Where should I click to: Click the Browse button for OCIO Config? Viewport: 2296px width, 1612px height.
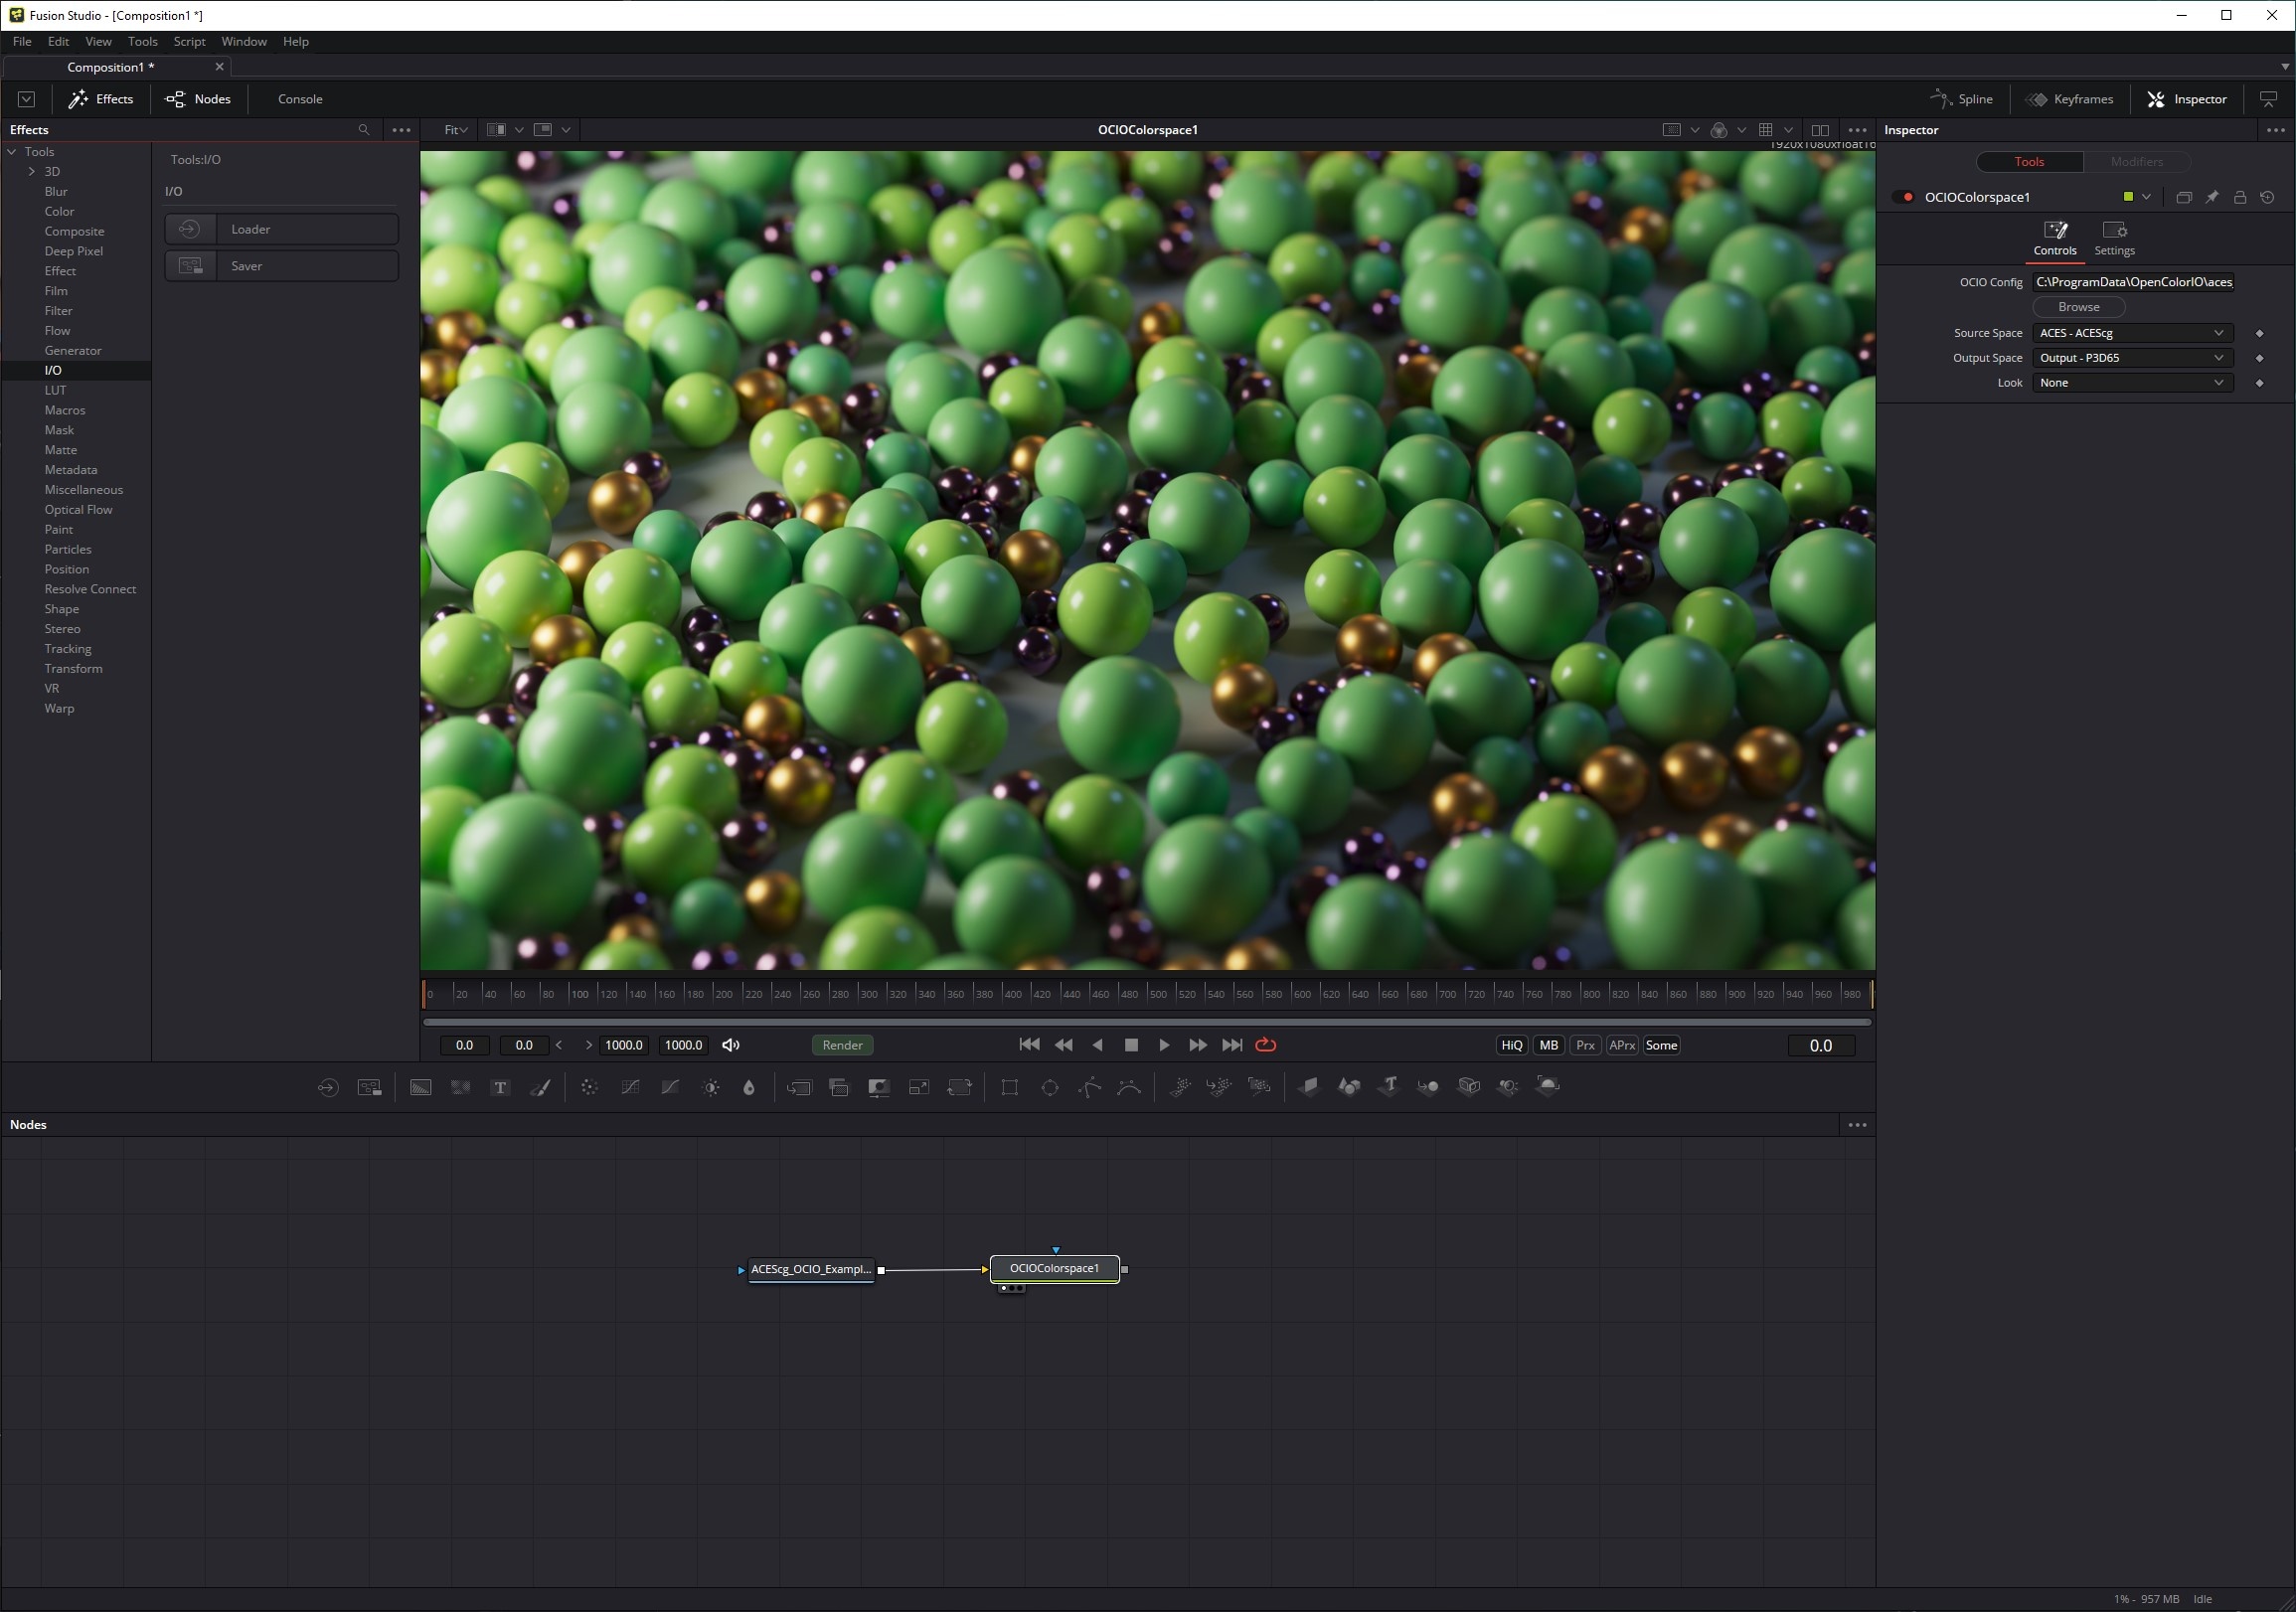pyautogui.click(x=2078, y=307)
